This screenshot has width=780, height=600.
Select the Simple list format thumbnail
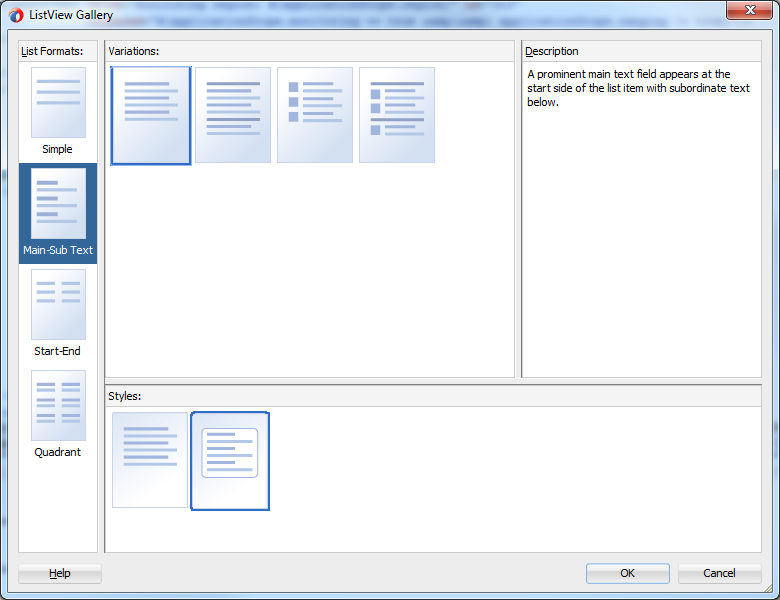pyautogui.click(x=58, y=102)
